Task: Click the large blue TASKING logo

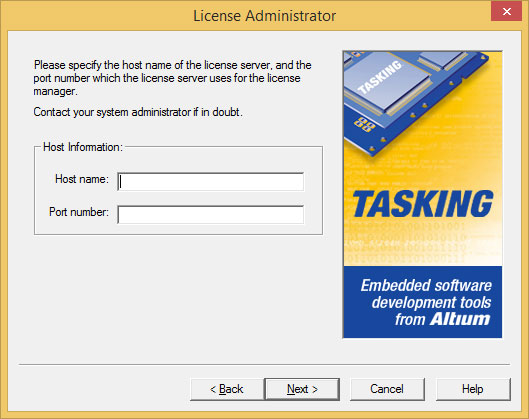Action: (423, 204)
